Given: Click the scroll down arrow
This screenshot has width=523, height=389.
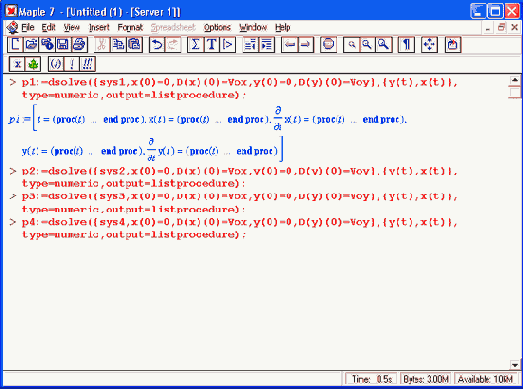Looking at the screenshot, I should click(x=515, y=365).
